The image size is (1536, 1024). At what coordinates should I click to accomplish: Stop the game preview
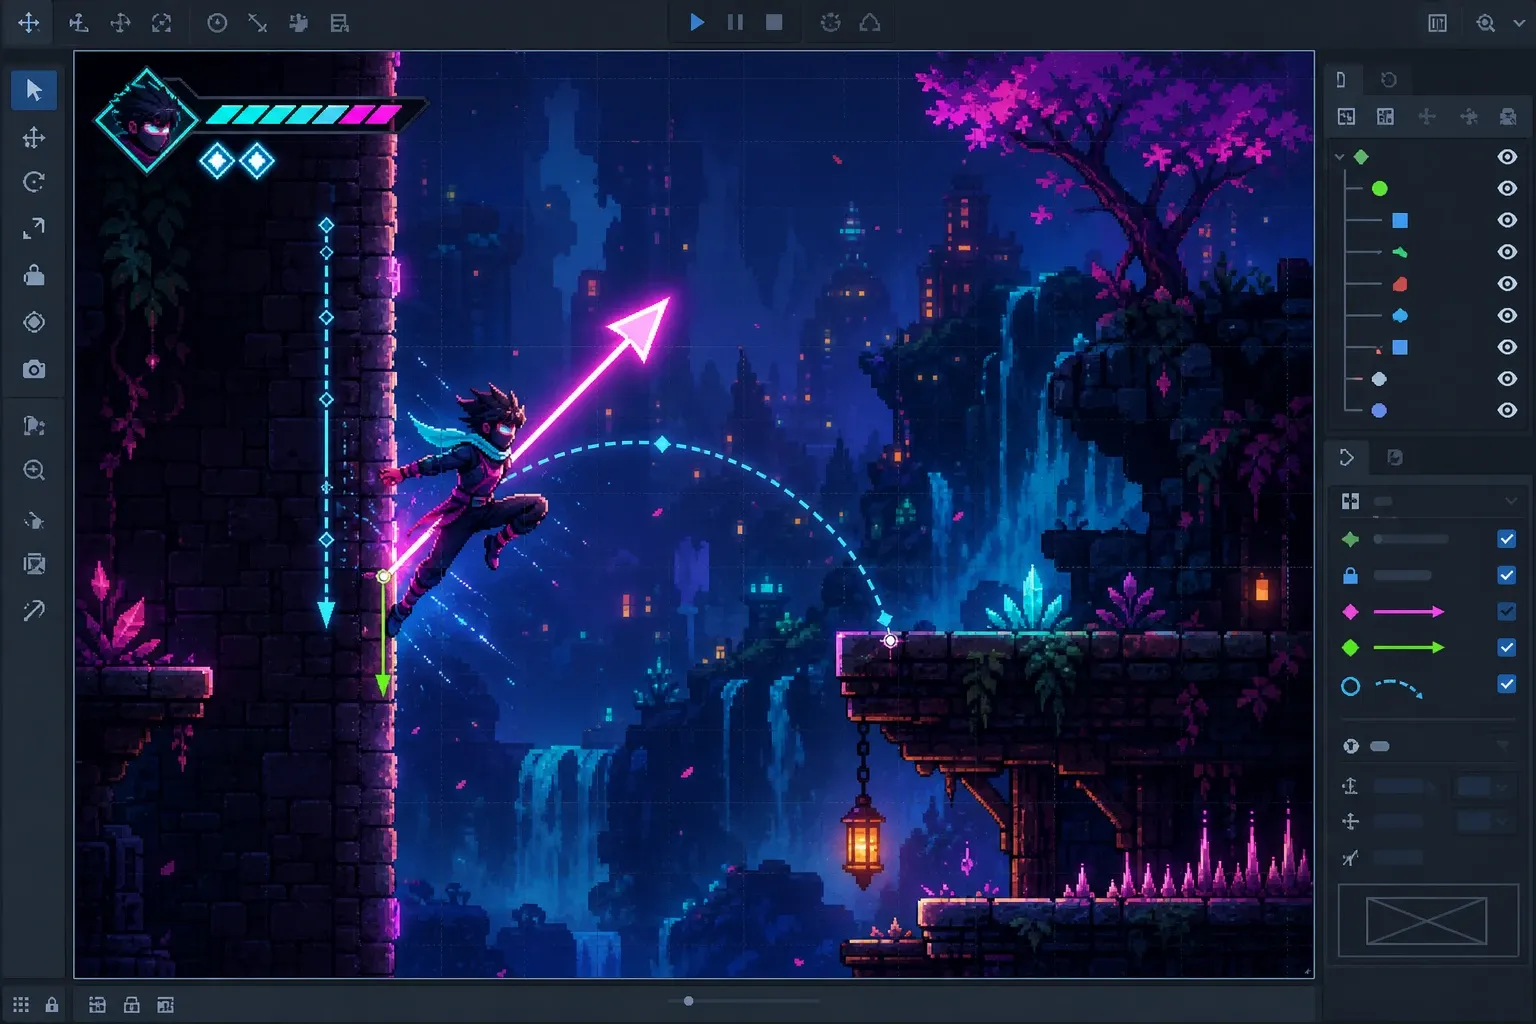pos(774,22)
